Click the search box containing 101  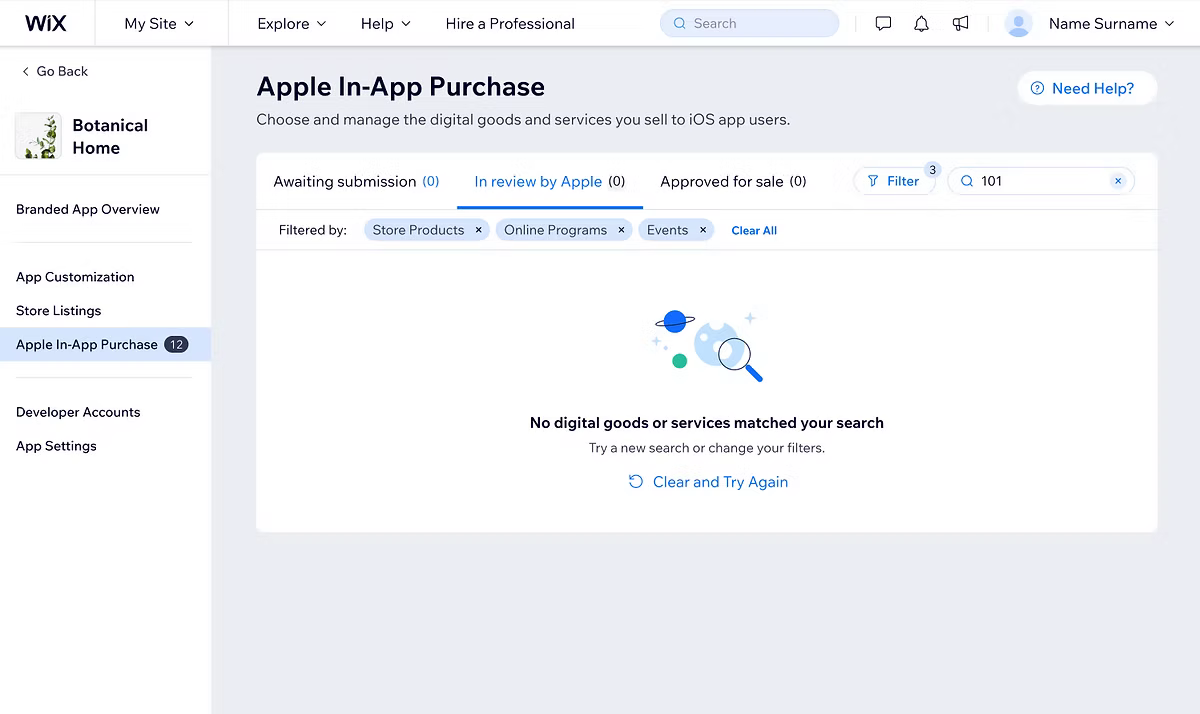(x=1040, y=181)
